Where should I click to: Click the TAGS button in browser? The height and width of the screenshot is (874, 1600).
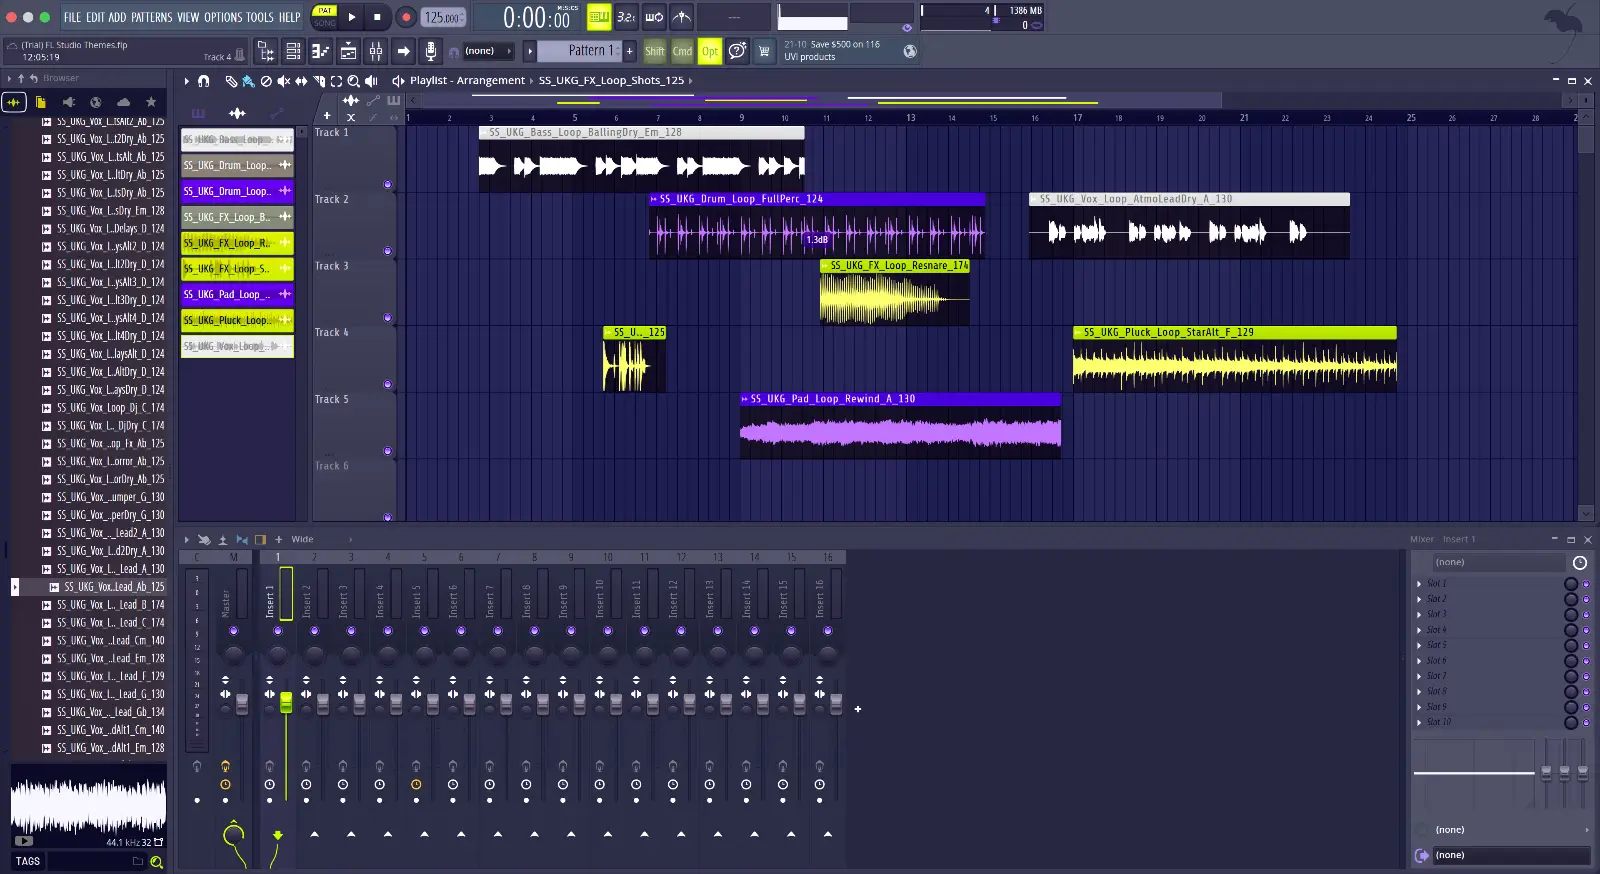[28, 861]
